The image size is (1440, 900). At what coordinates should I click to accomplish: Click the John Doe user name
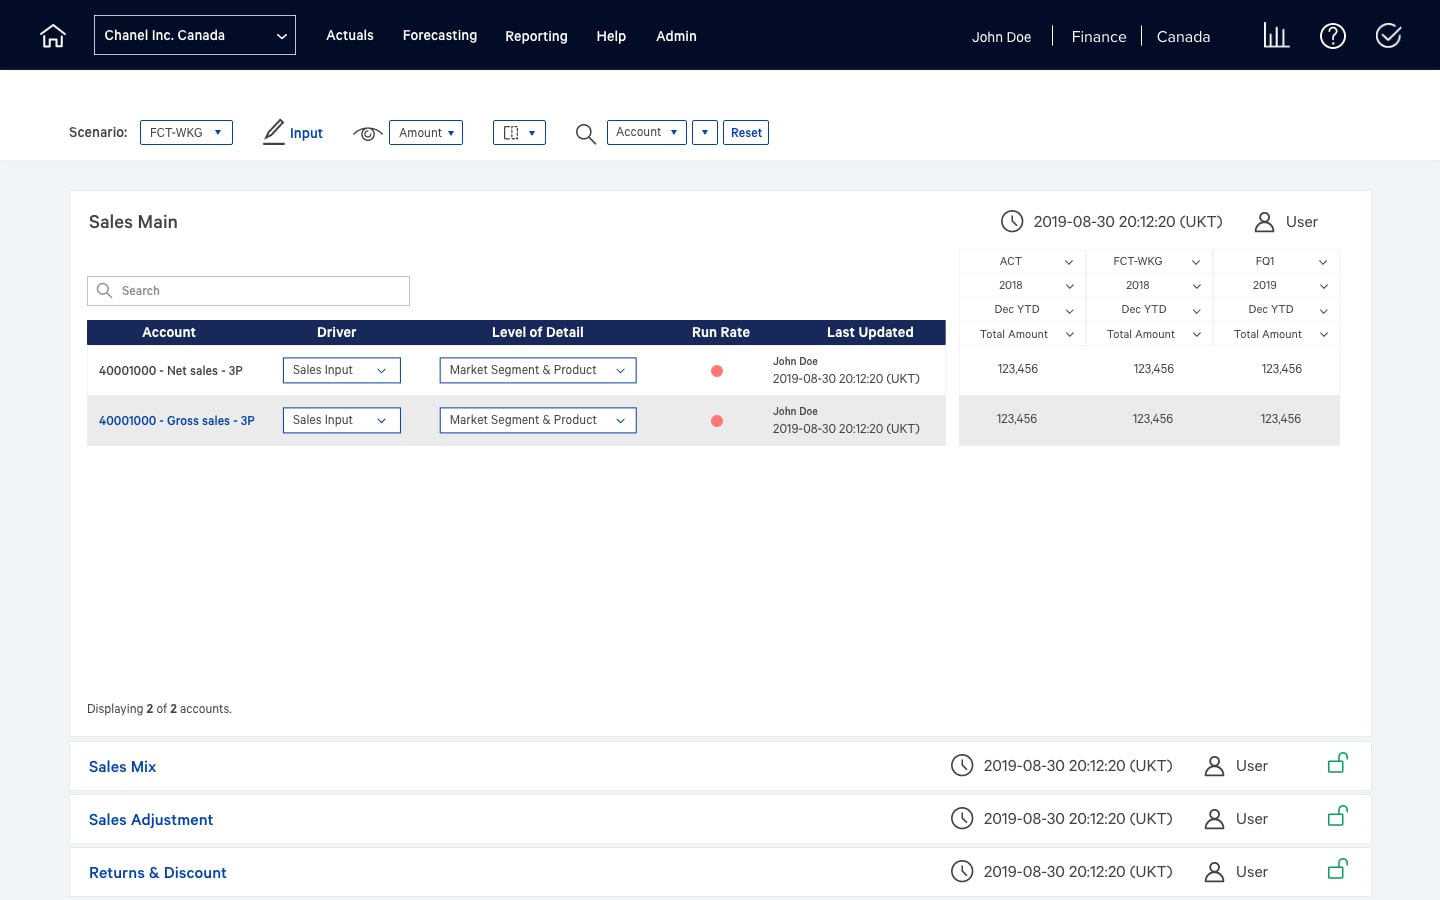point(1001,37)
